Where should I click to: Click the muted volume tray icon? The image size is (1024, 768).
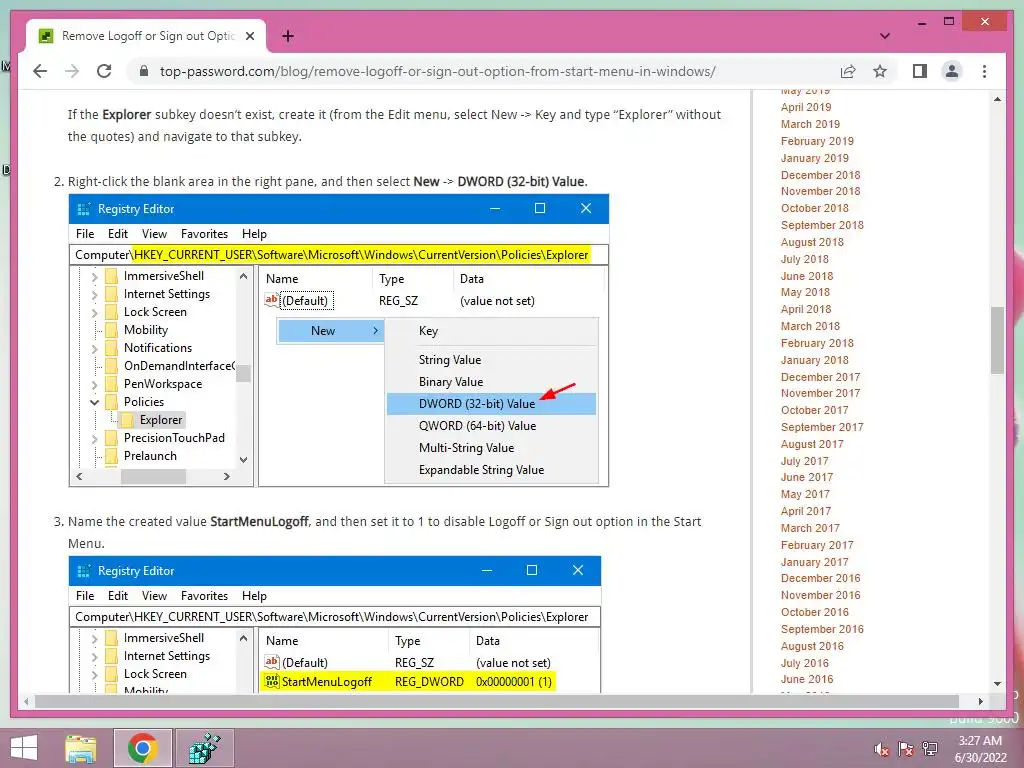point(882,749)
